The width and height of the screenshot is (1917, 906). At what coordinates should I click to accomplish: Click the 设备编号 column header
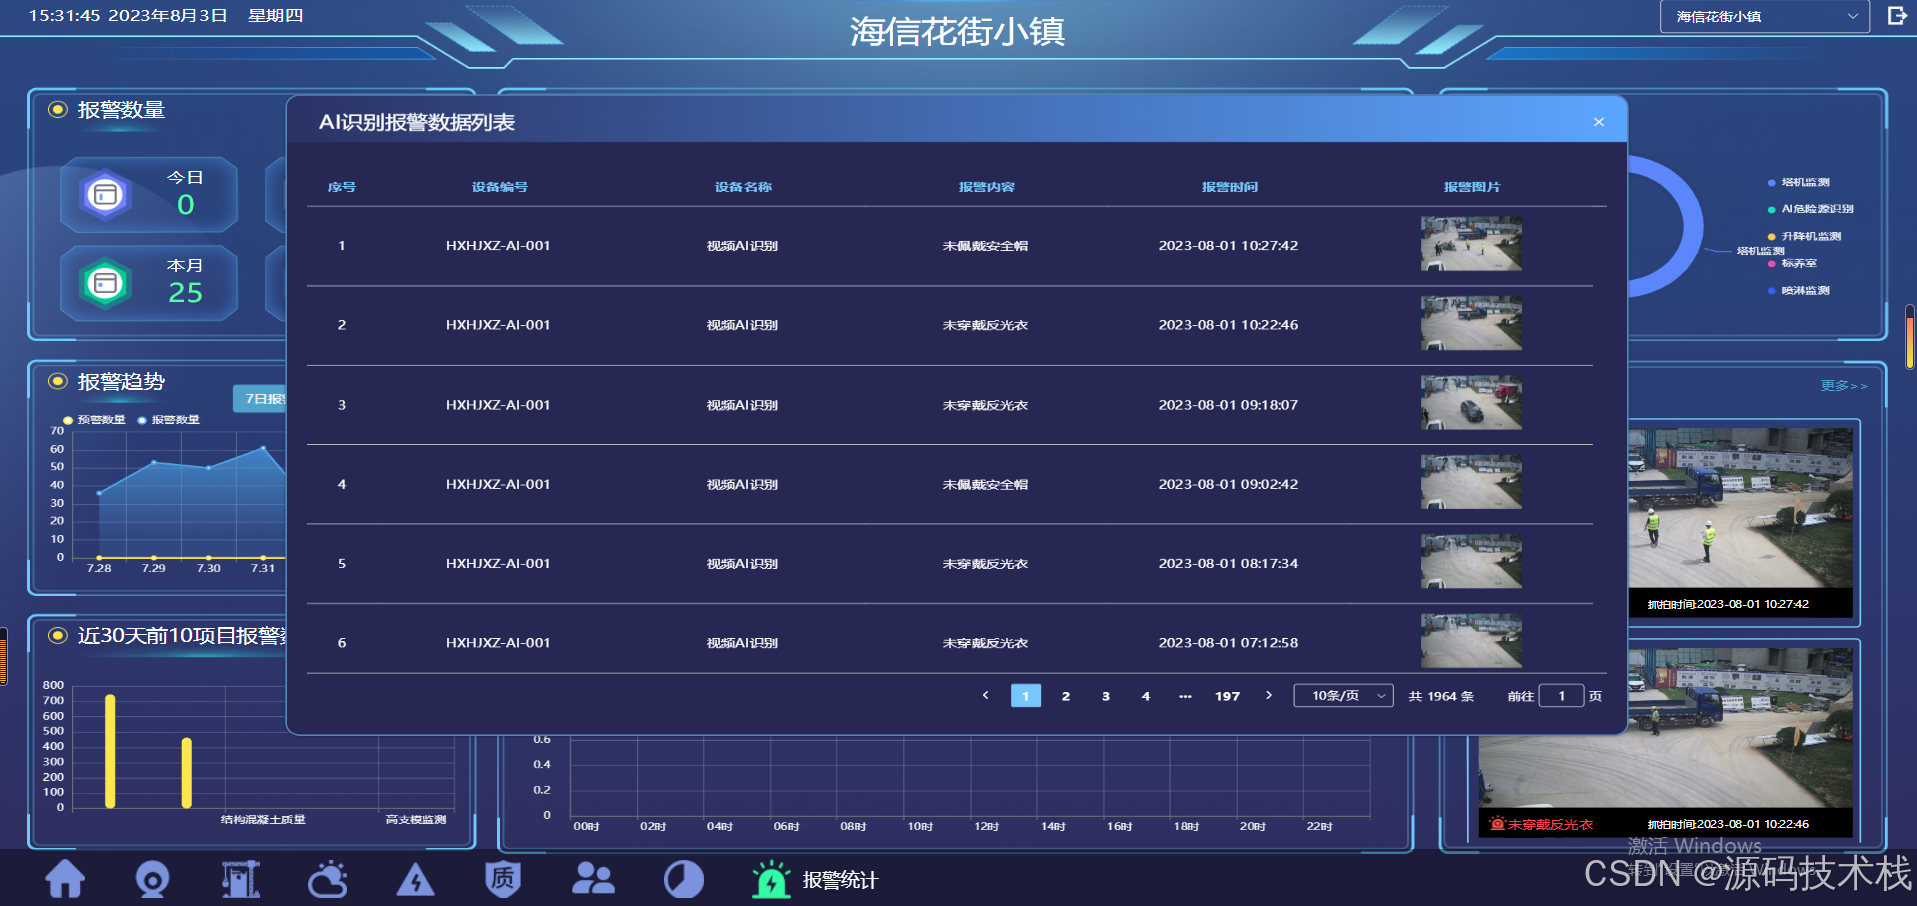pyautogui.click(x=499, y=187)
